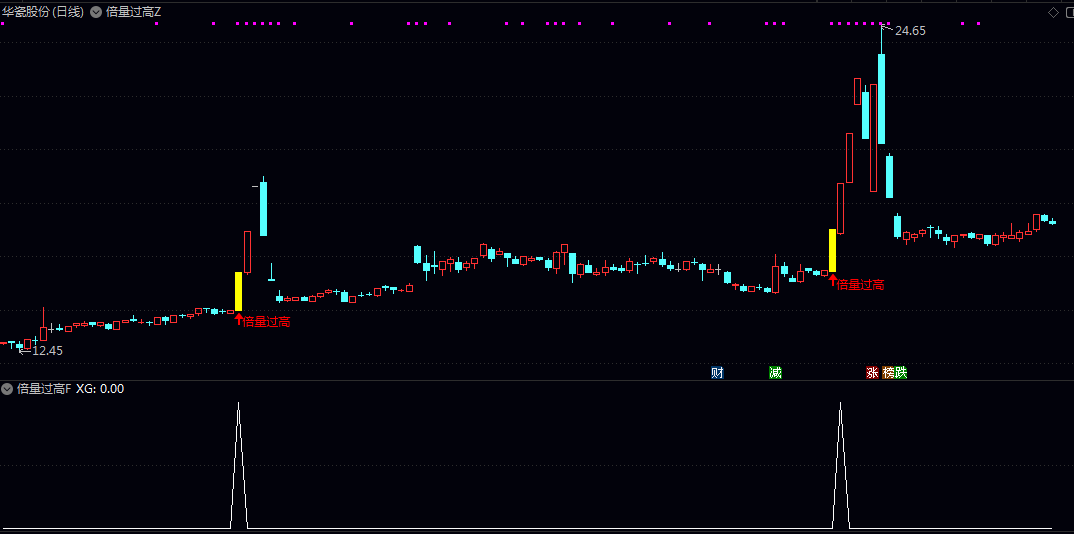Select the second yellow signal candle
Screen dimensions: 1074x534
[x=833, y=251]
